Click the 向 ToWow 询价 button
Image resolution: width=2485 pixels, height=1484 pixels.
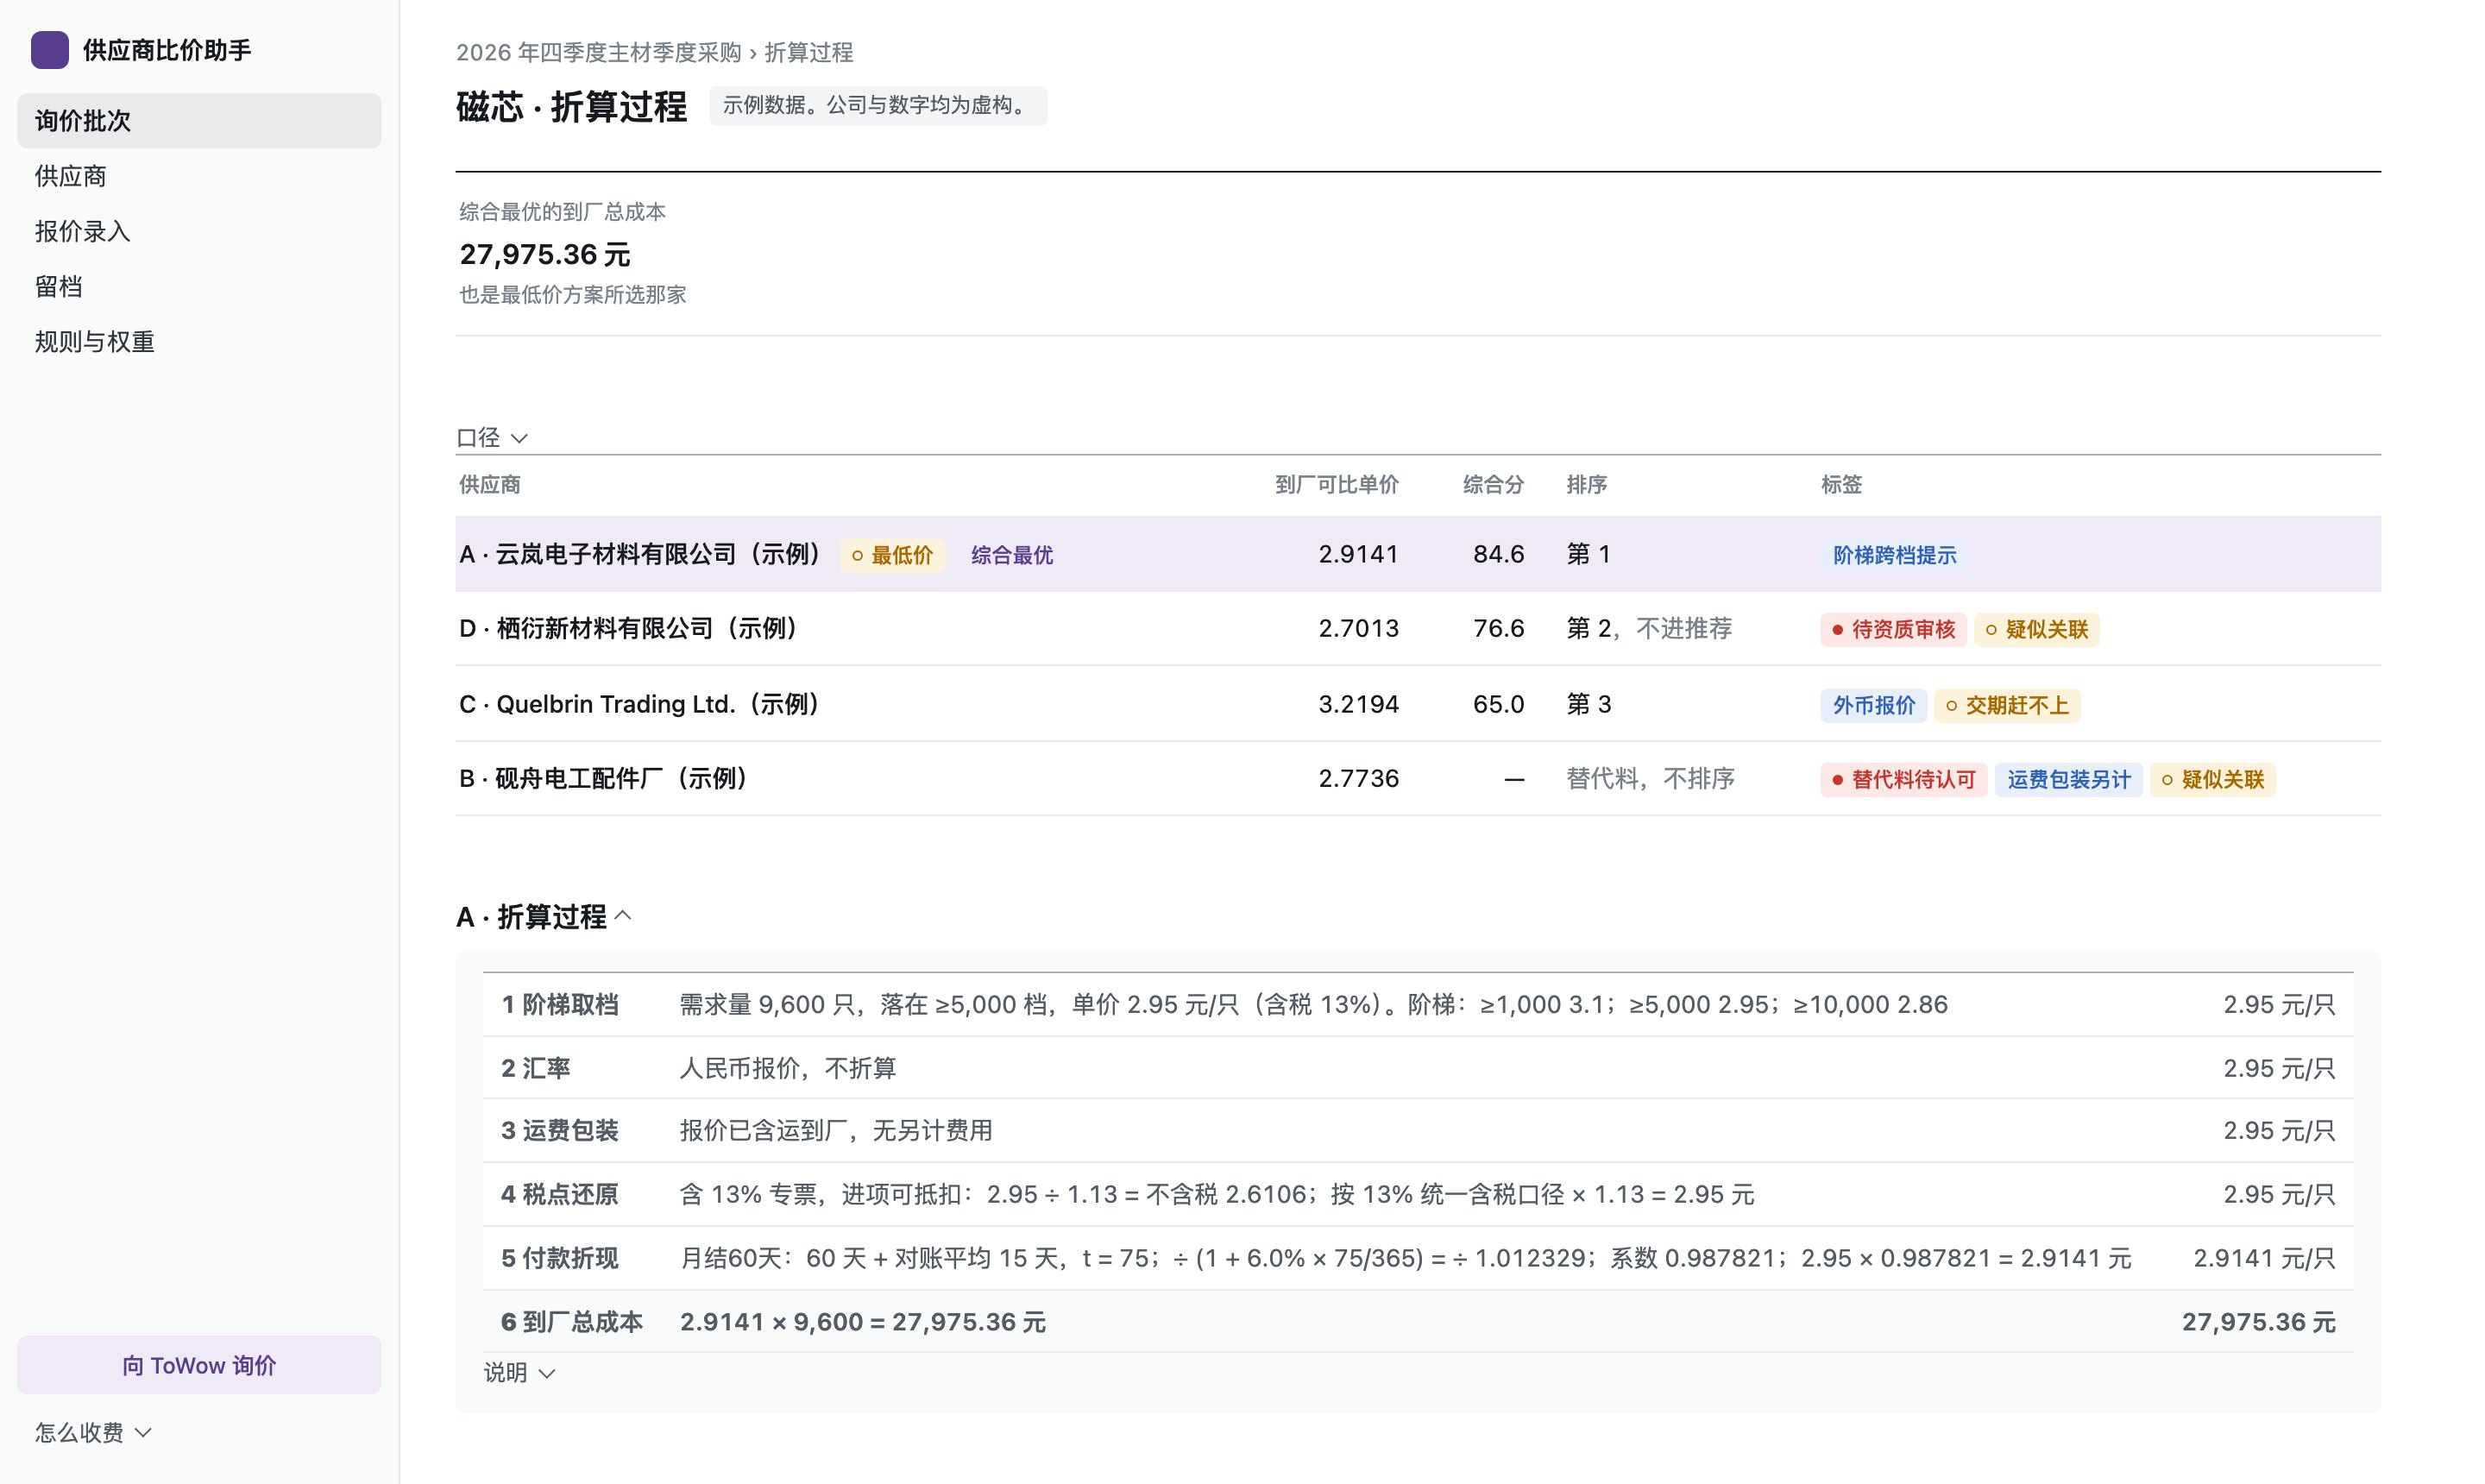point(199,1365)
